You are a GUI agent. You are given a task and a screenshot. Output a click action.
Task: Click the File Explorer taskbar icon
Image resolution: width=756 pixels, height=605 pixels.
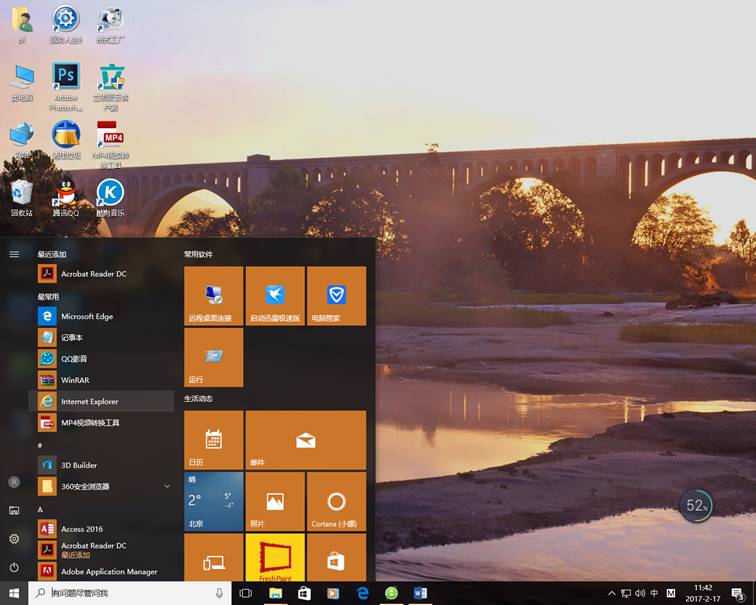275,593
